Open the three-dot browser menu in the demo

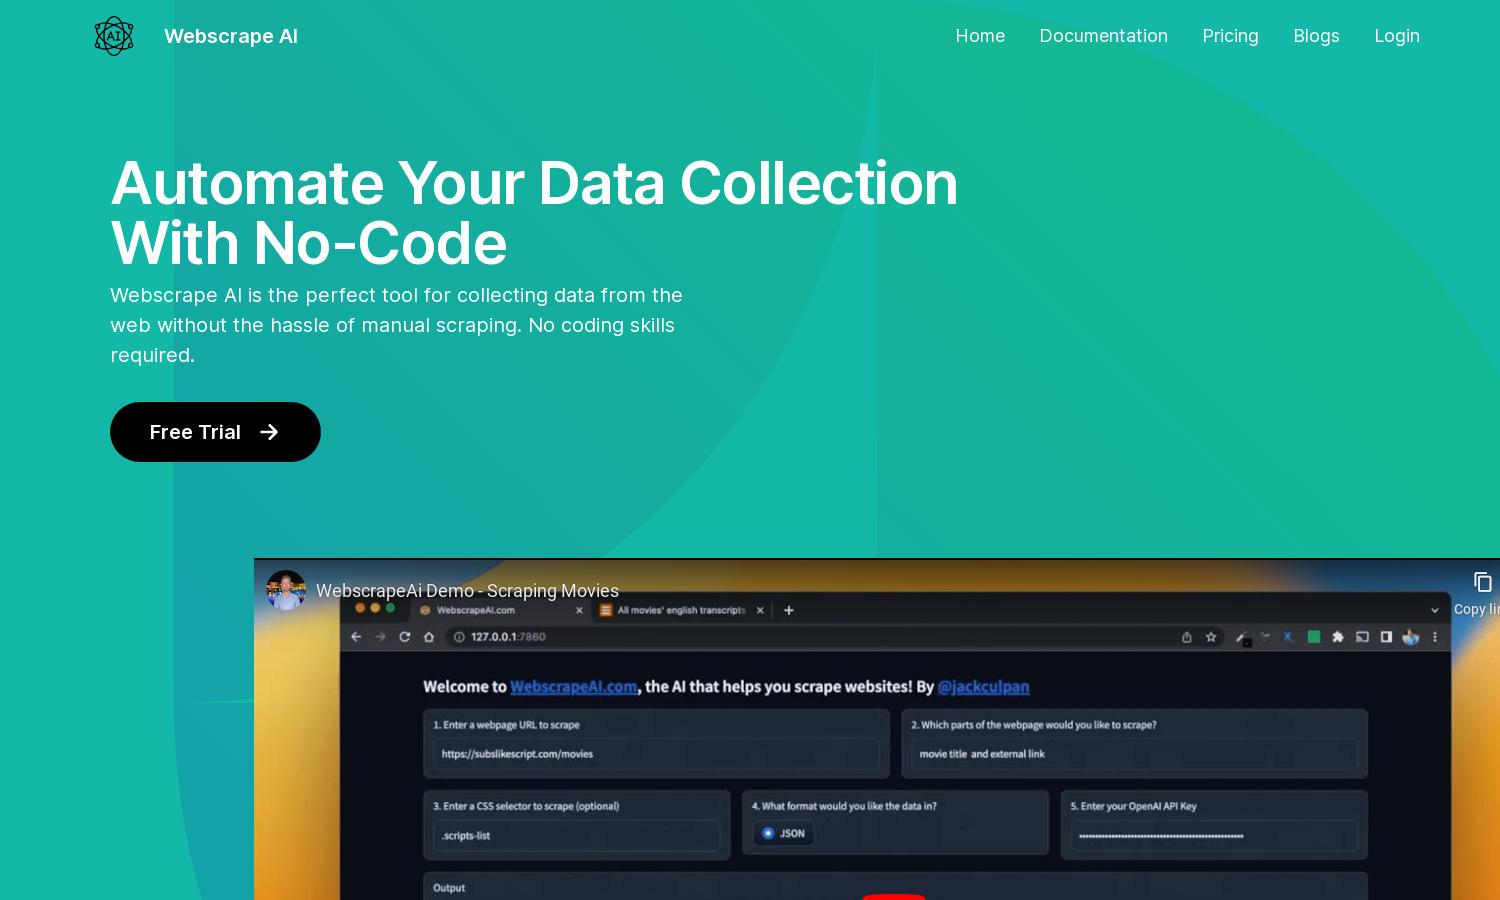click(1435, 637)
